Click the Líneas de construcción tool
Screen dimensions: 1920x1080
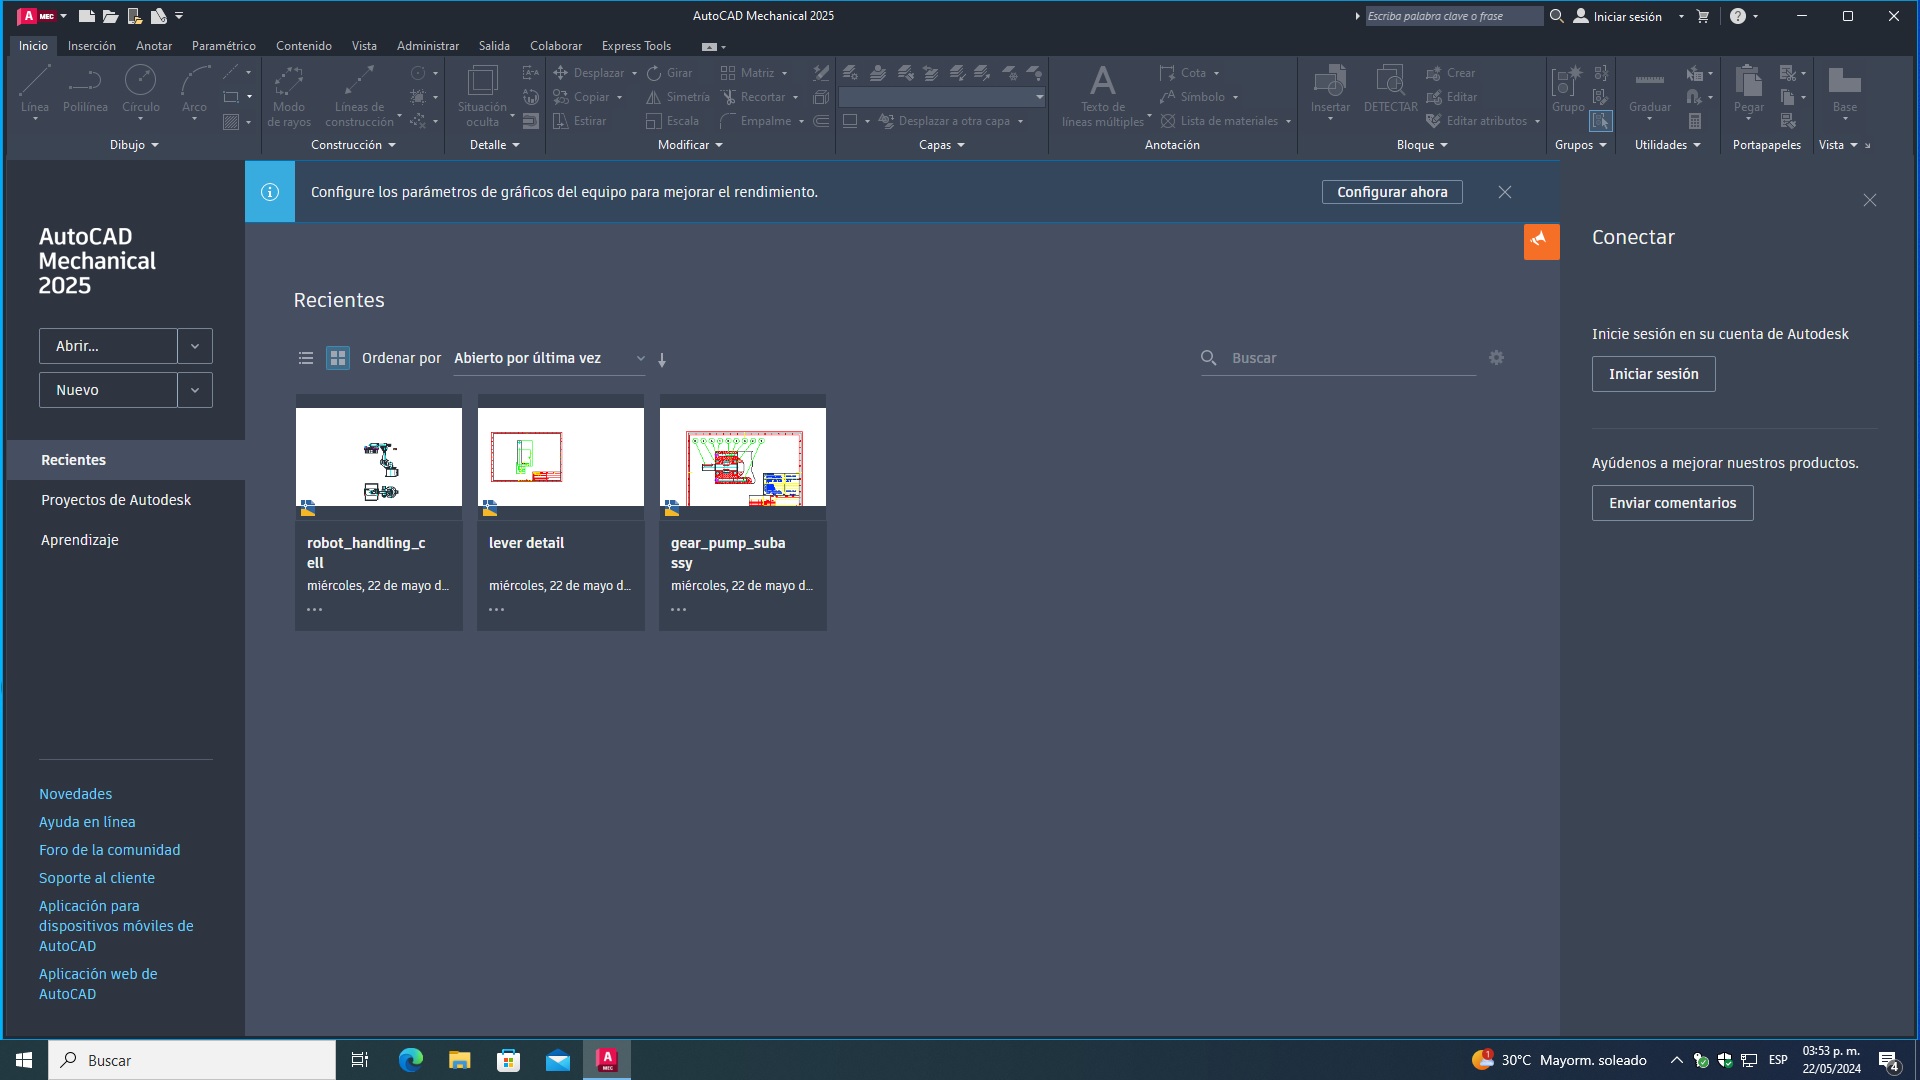pyautogui.click(x=359, y=96)
